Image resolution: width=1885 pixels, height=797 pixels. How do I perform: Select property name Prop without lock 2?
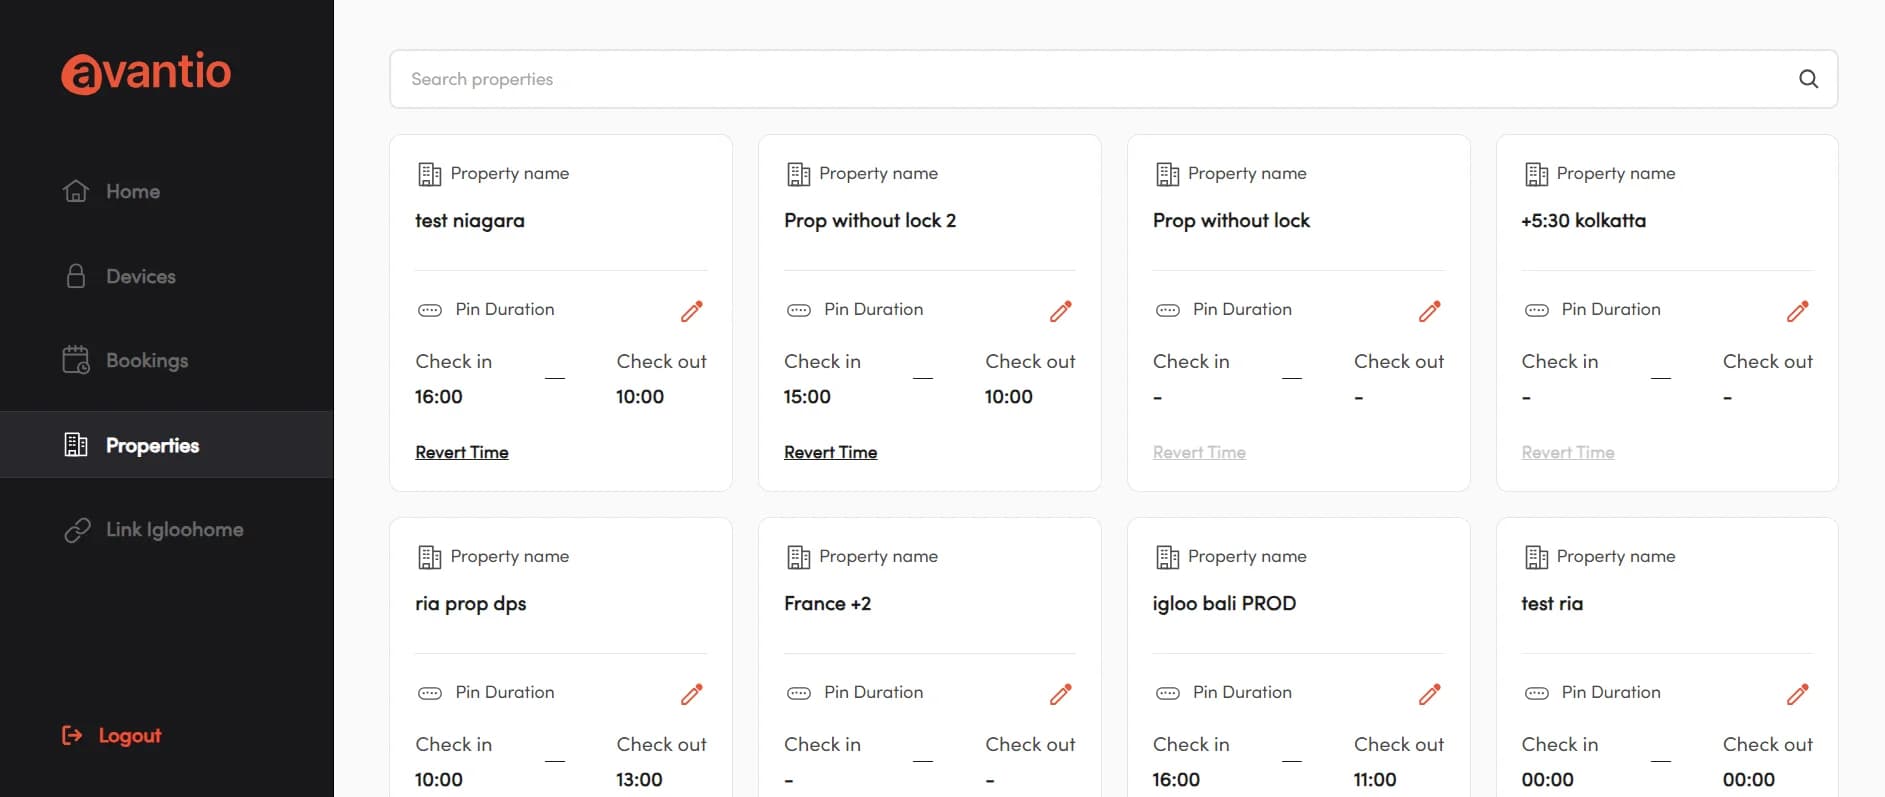[x=870, y=221]
